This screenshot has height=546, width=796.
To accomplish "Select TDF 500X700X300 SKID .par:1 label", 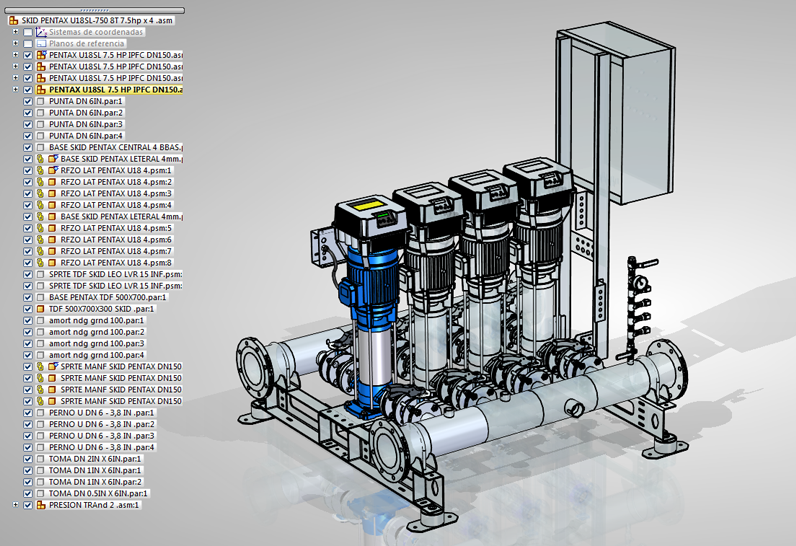I will click(102, 309).
